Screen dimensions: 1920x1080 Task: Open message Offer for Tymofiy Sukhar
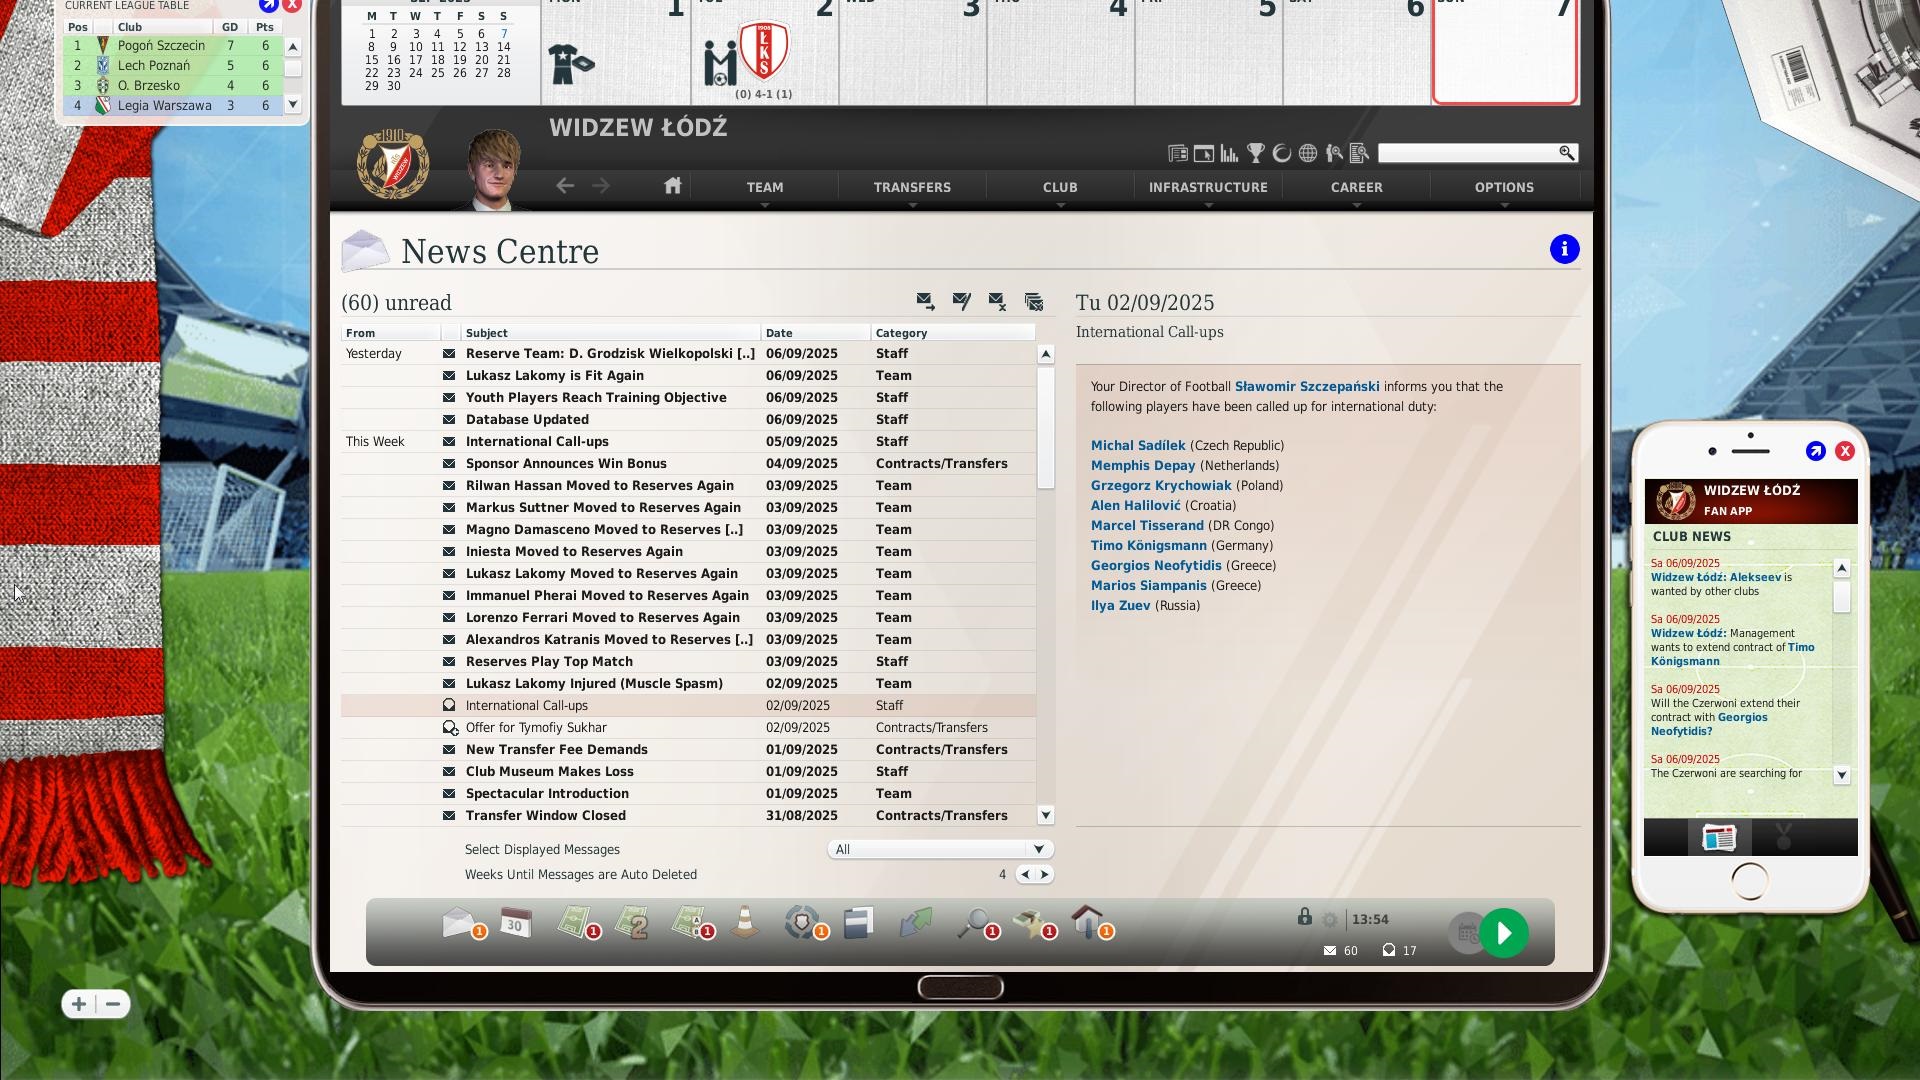(x=688, y=727)
